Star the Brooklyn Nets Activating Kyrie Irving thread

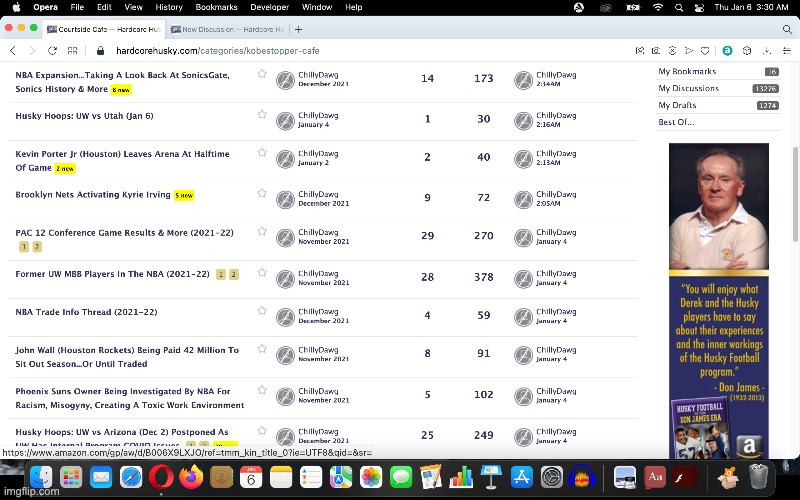tap(262, 194)
